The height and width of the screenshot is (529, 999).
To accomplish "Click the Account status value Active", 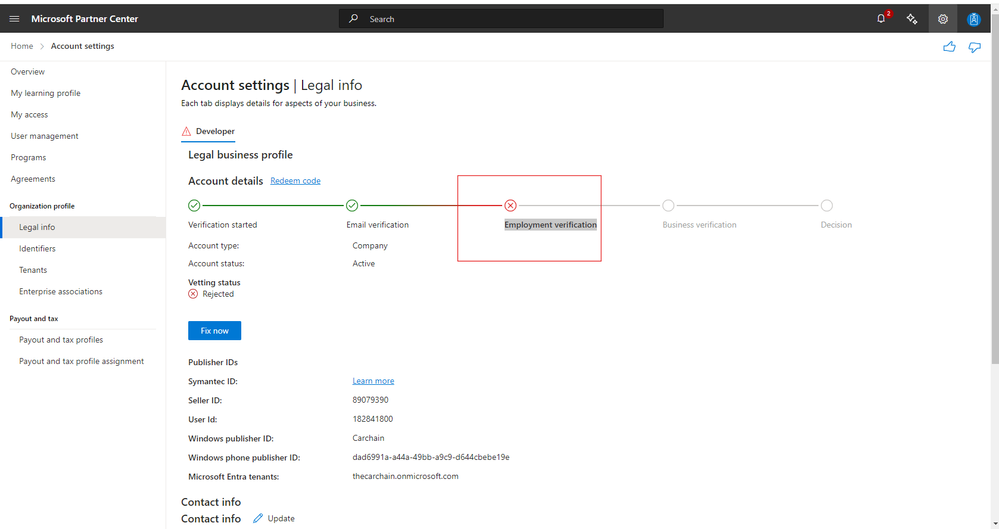I will click(364, 263).
